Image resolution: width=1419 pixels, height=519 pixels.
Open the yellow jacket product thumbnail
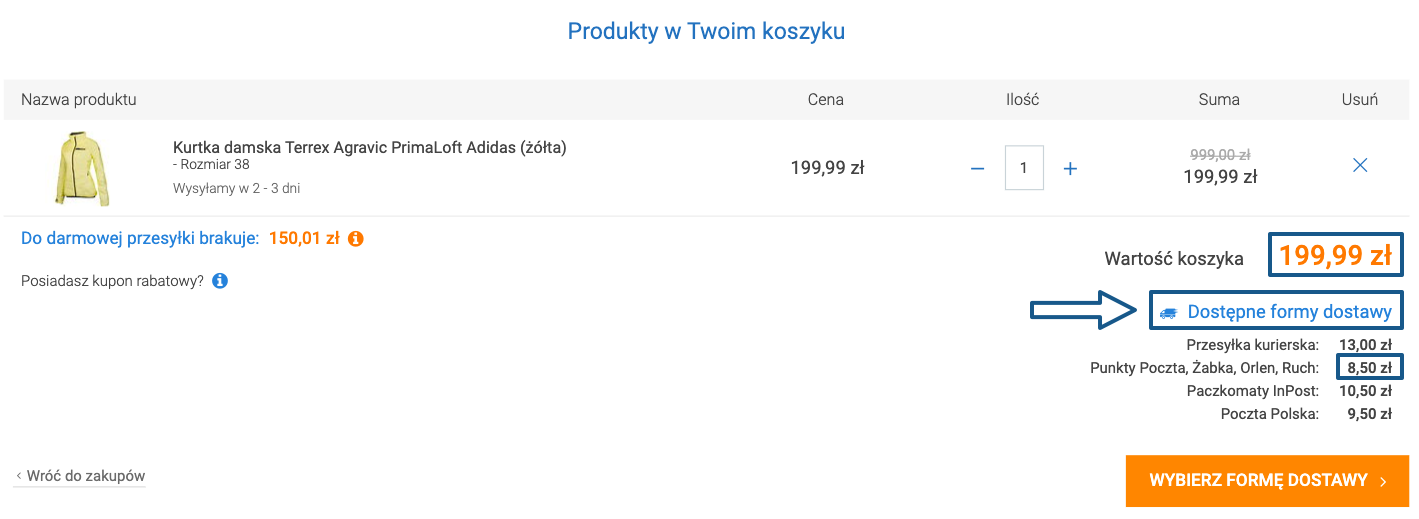83,168
